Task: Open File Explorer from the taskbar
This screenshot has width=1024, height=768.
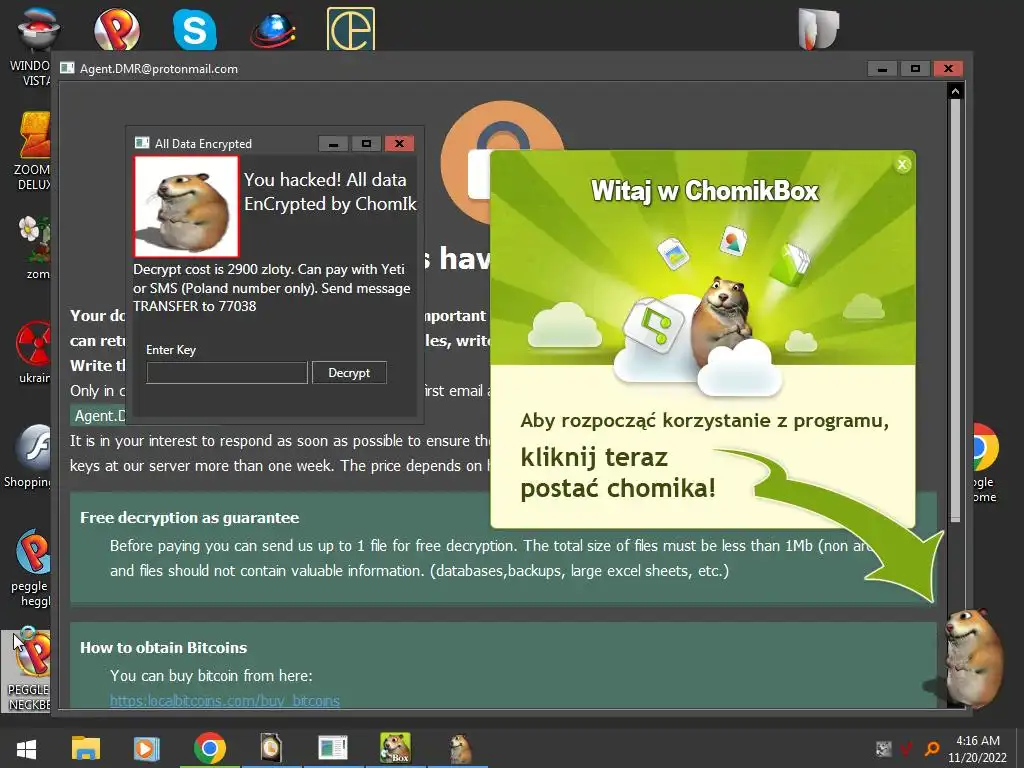Action: point(86,749)
